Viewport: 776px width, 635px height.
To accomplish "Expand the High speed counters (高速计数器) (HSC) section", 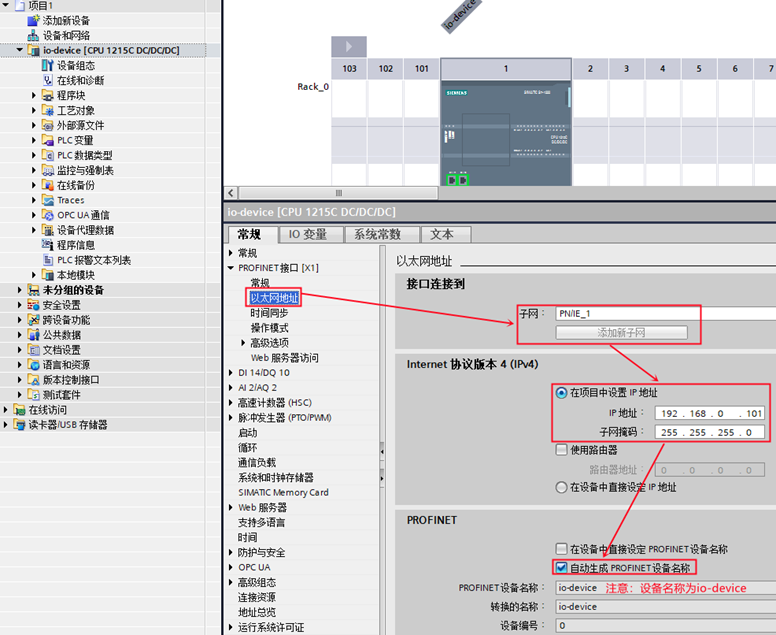I will coord(231,402).
